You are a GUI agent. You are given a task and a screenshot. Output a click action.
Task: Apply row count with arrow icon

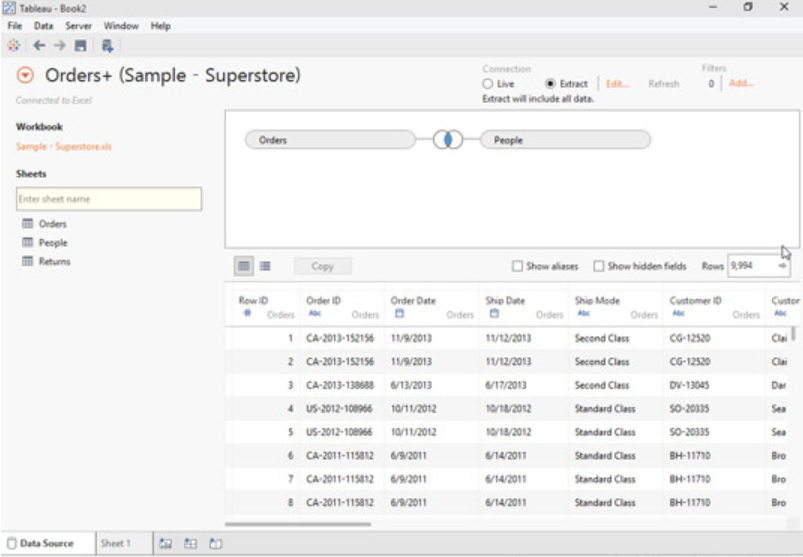coord(782,266)
